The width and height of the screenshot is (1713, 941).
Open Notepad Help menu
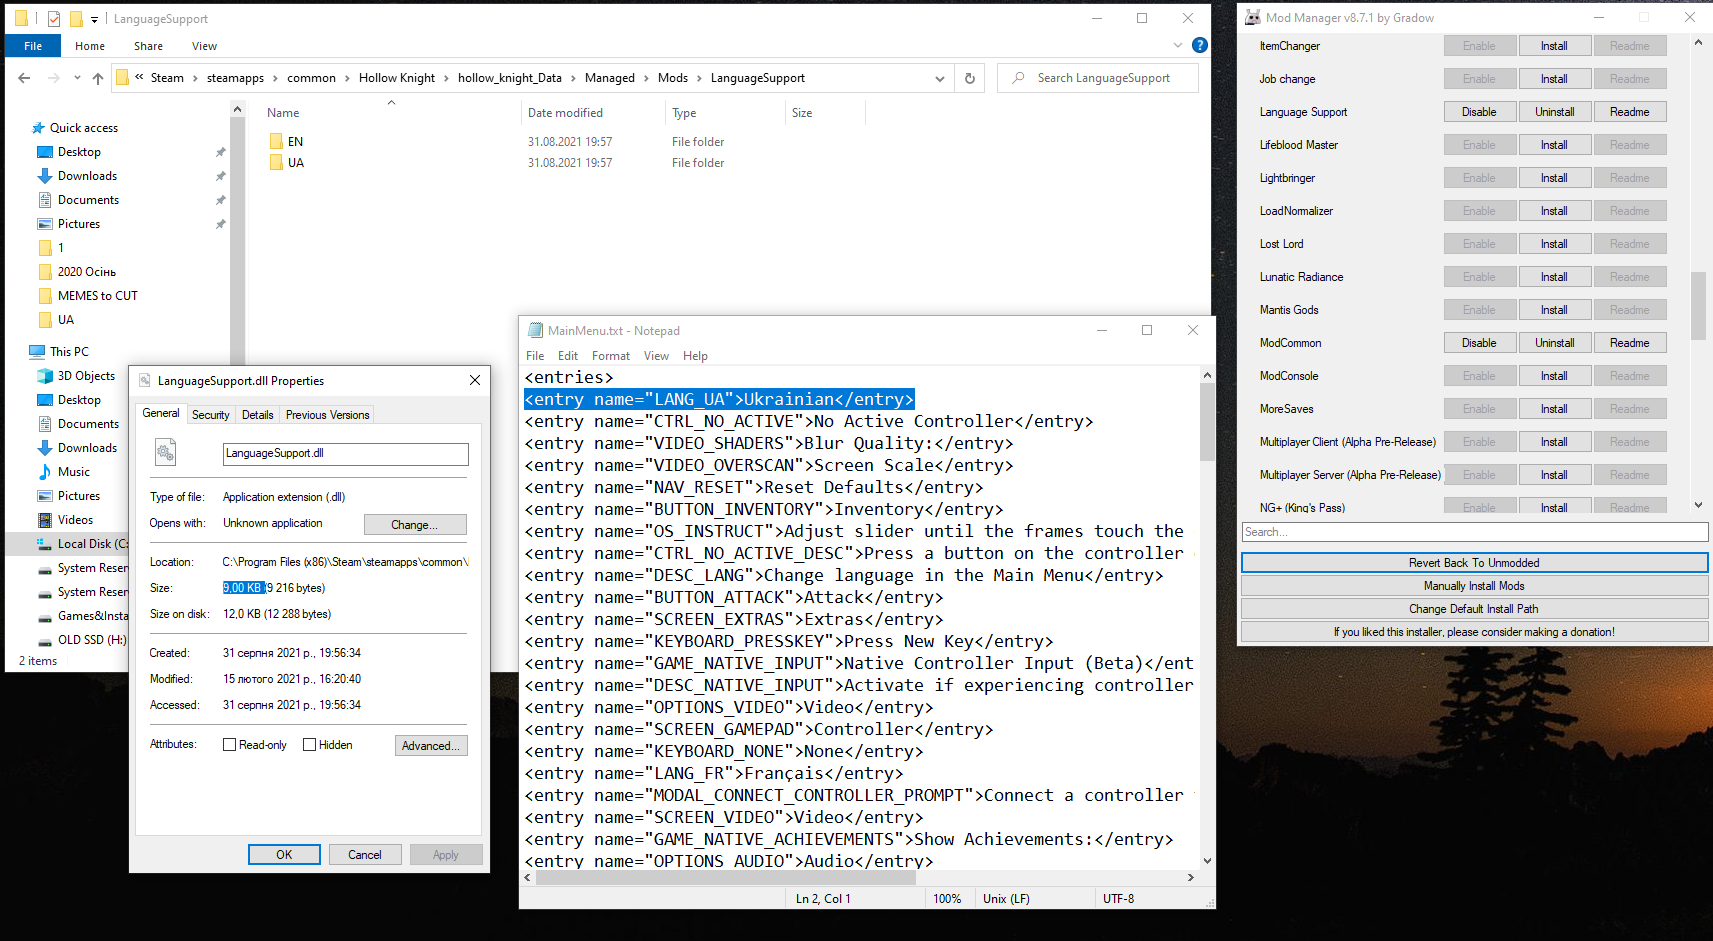coord(695,356)
